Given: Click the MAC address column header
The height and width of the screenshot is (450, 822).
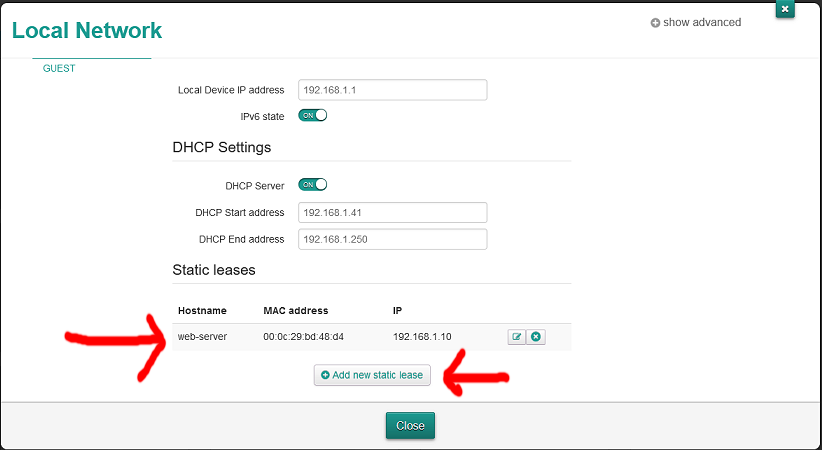Looking at the screenshot, I should pyautogui.click(x=295, y=311).
